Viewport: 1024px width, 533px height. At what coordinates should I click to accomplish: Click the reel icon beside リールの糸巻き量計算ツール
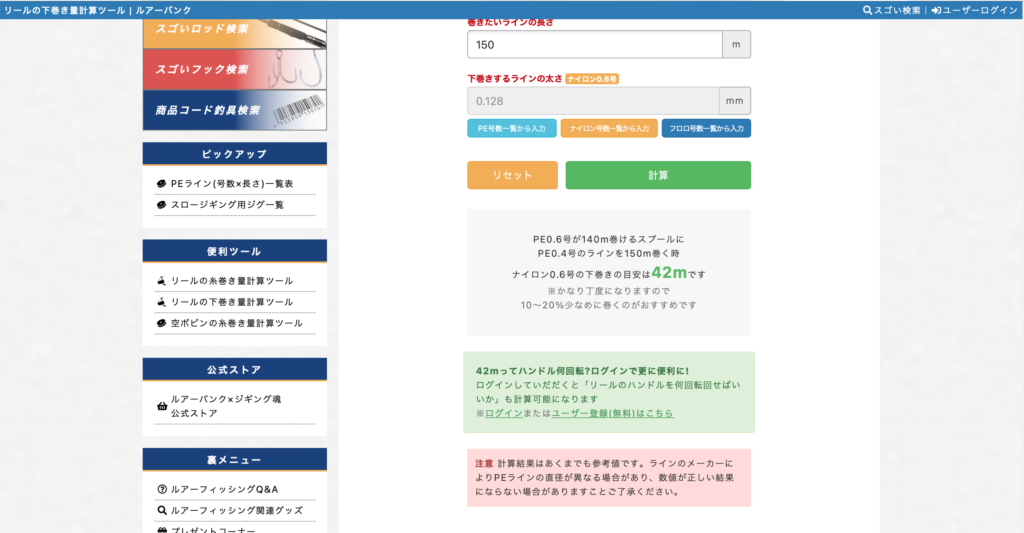click(161, 281)
